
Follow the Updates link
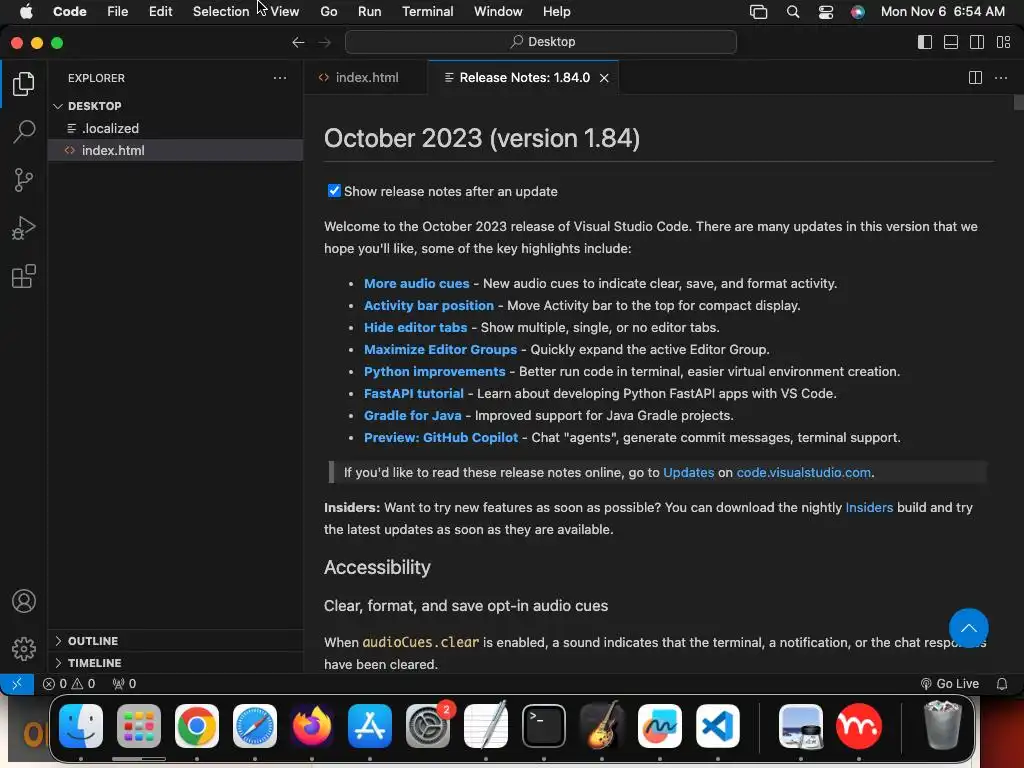pos(688,472)
